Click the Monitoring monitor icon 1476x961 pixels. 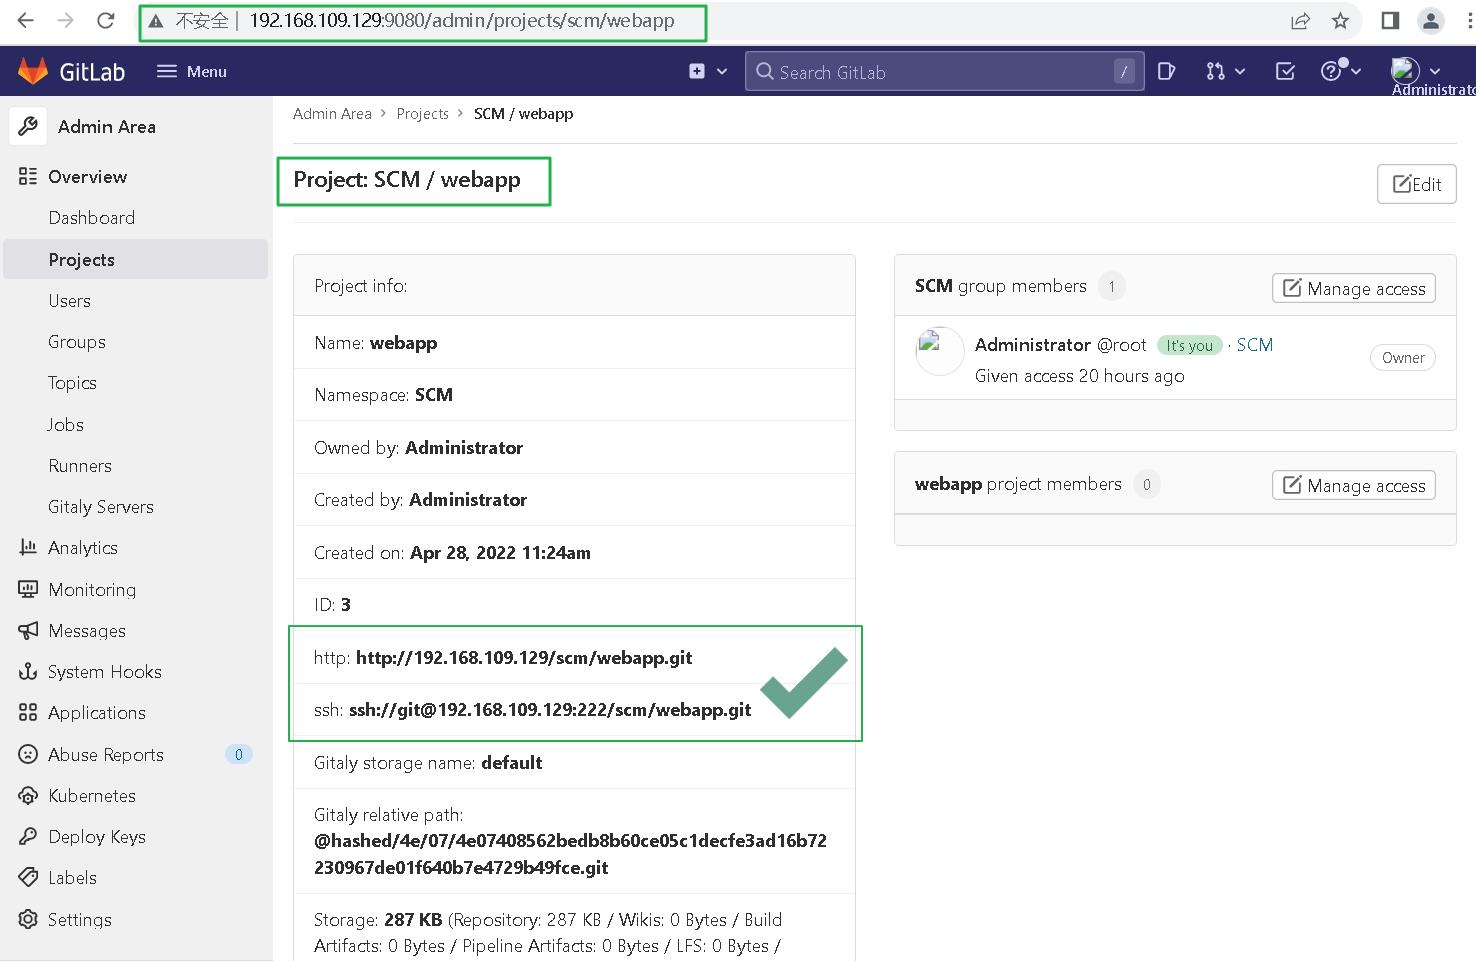coord(28,589)
